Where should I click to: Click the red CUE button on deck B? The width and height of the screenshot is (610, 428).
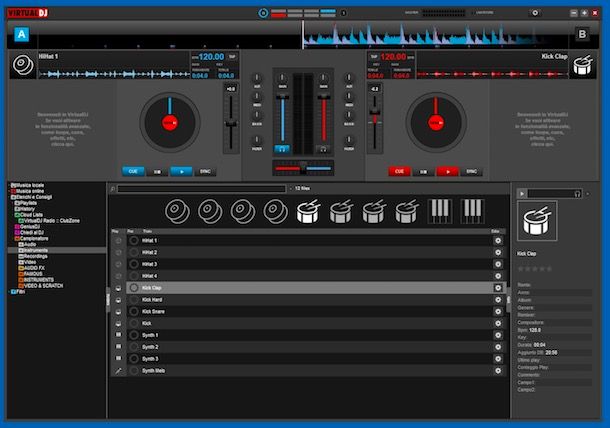tap(399, 171)
